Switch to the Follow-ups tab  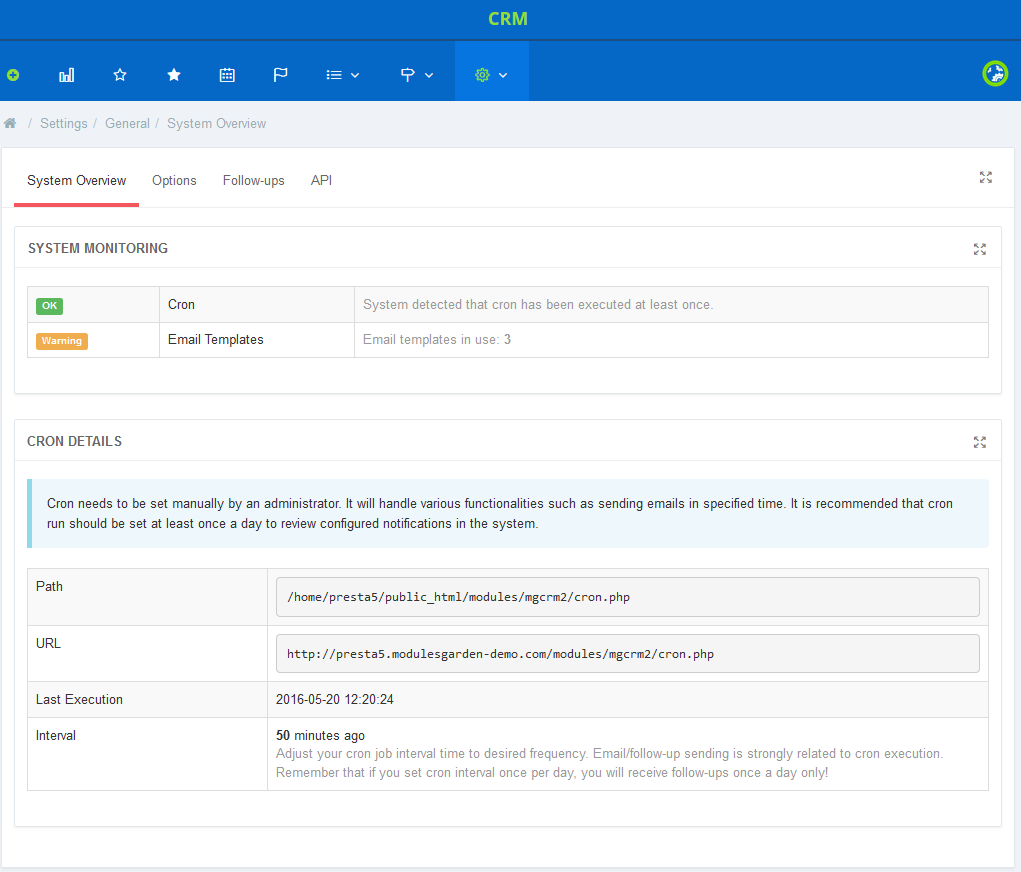(253, 180)
